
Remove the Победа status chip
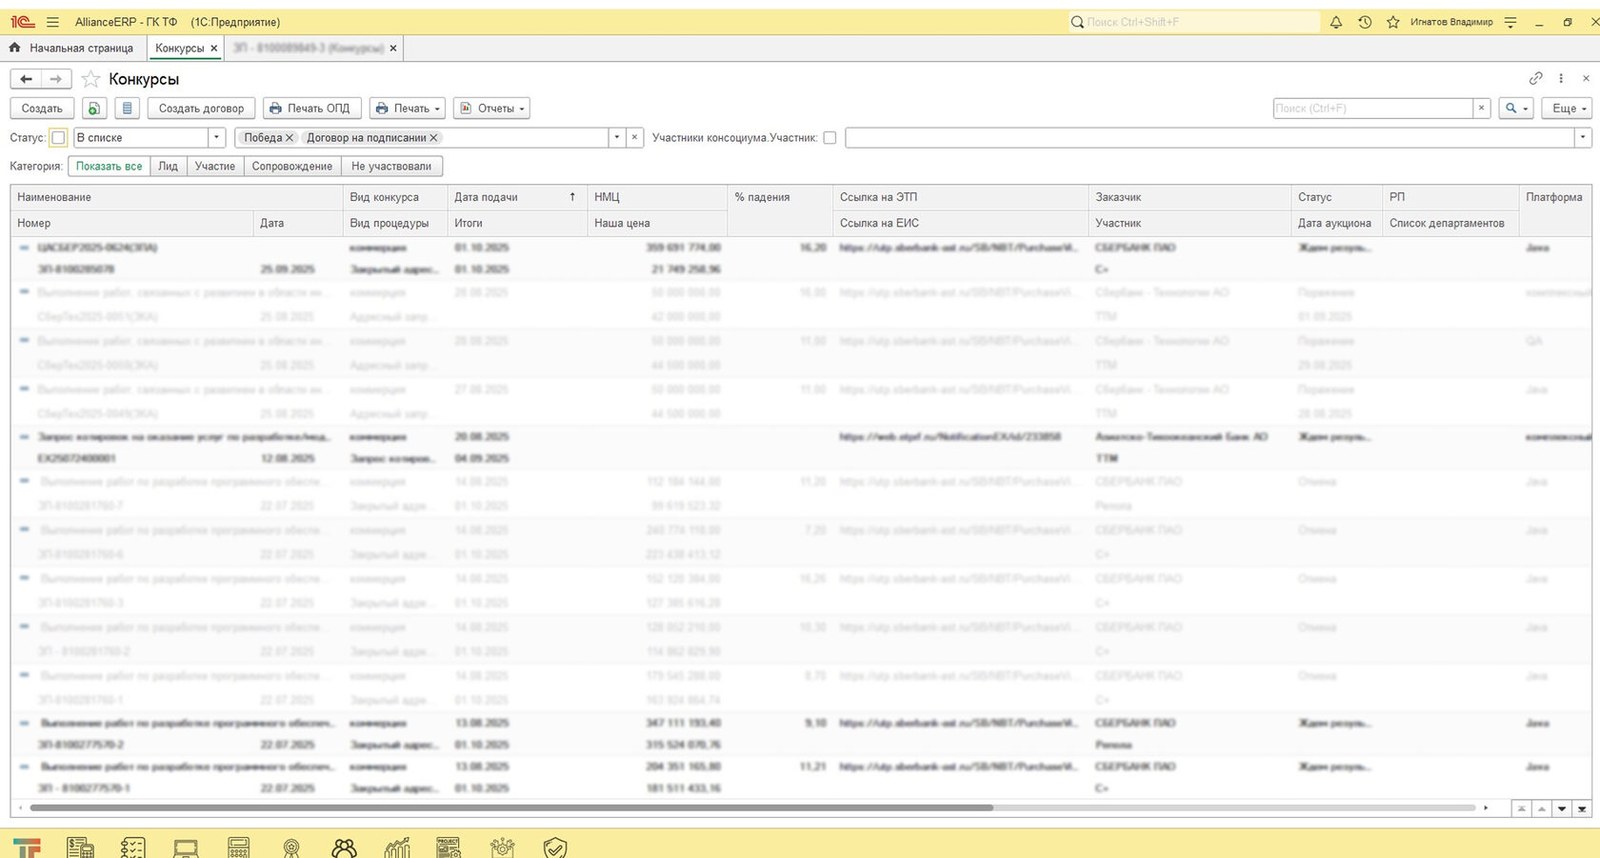(x=290, y=138)
